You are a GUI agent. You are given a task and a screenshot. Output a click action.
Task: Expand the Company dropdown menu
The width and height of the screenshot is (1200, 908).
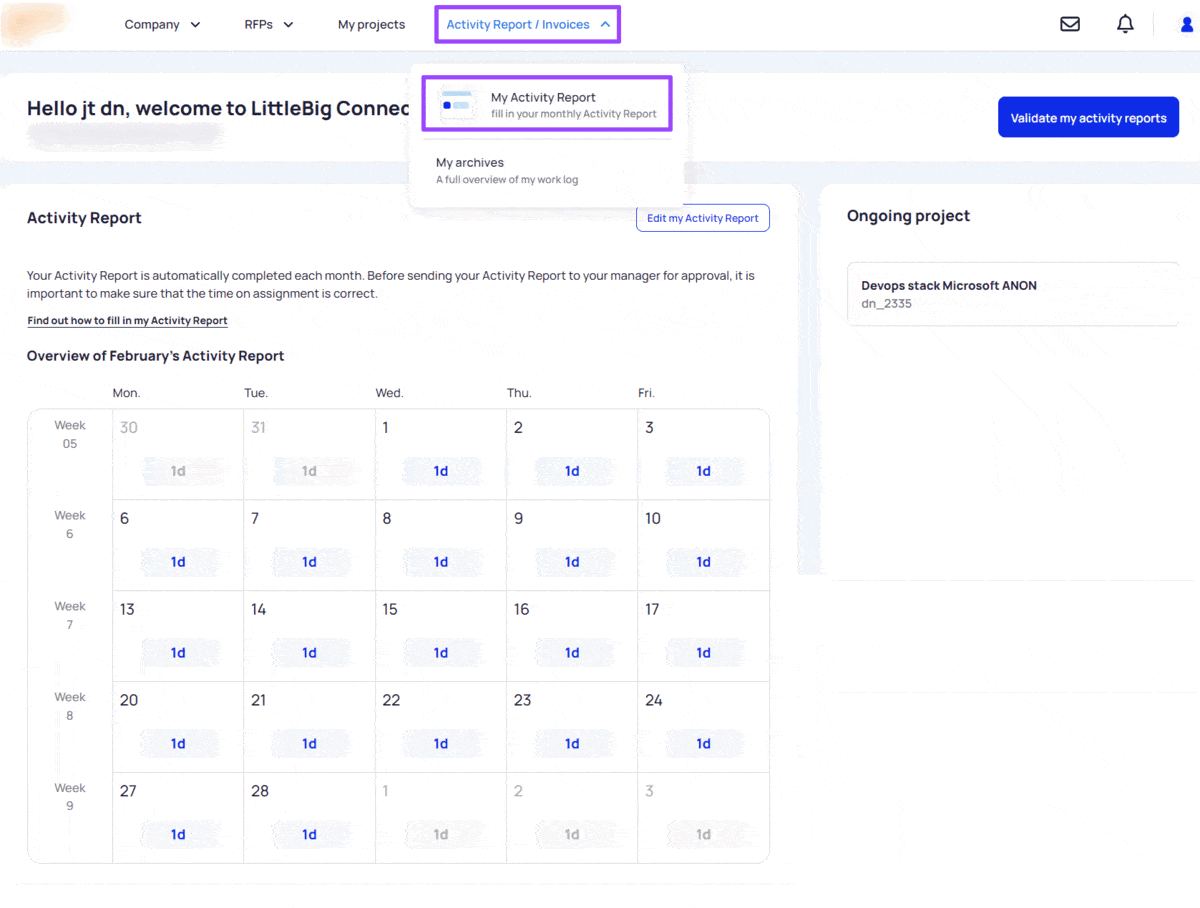[163, 25]
